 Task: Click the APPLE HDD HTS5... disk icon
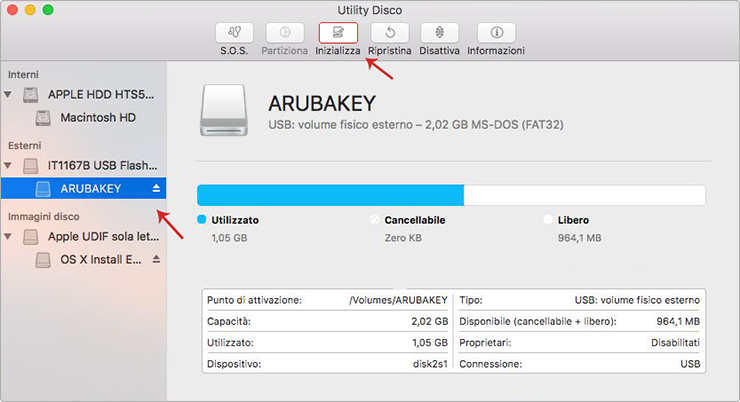pyautogui.click(x=31, y=95)
